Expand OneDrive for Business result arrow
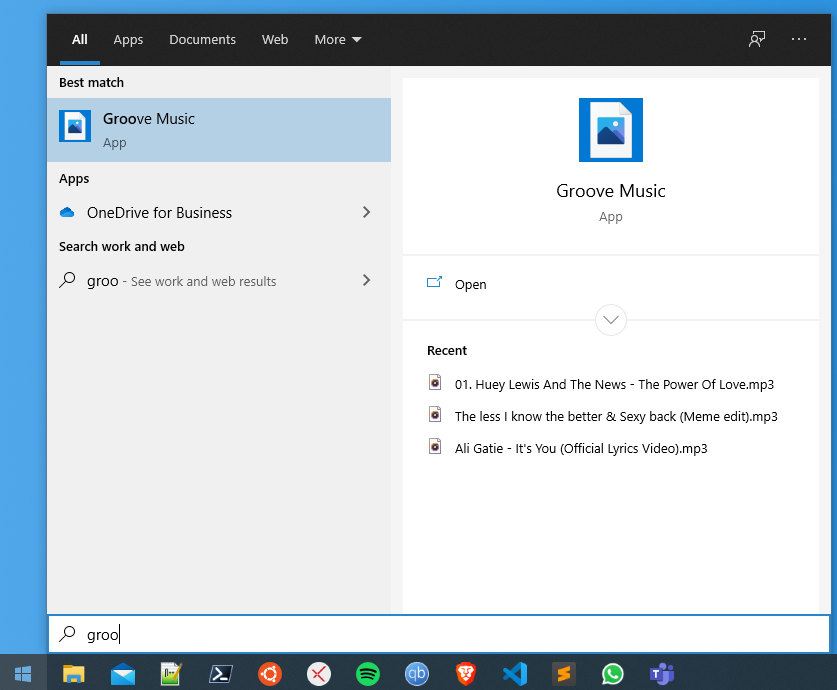 tap(366, 212)
